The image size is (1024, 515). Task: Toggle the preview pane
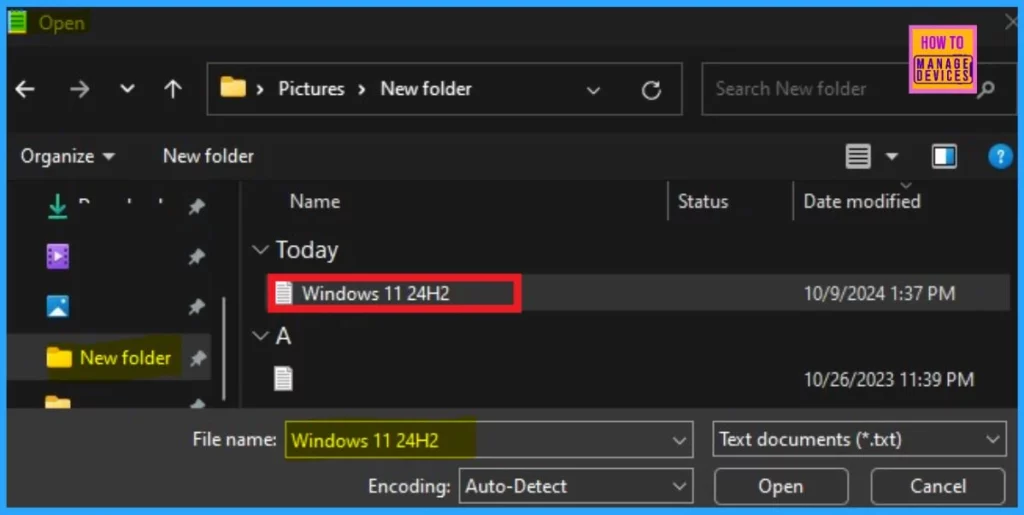coord(944,156)
